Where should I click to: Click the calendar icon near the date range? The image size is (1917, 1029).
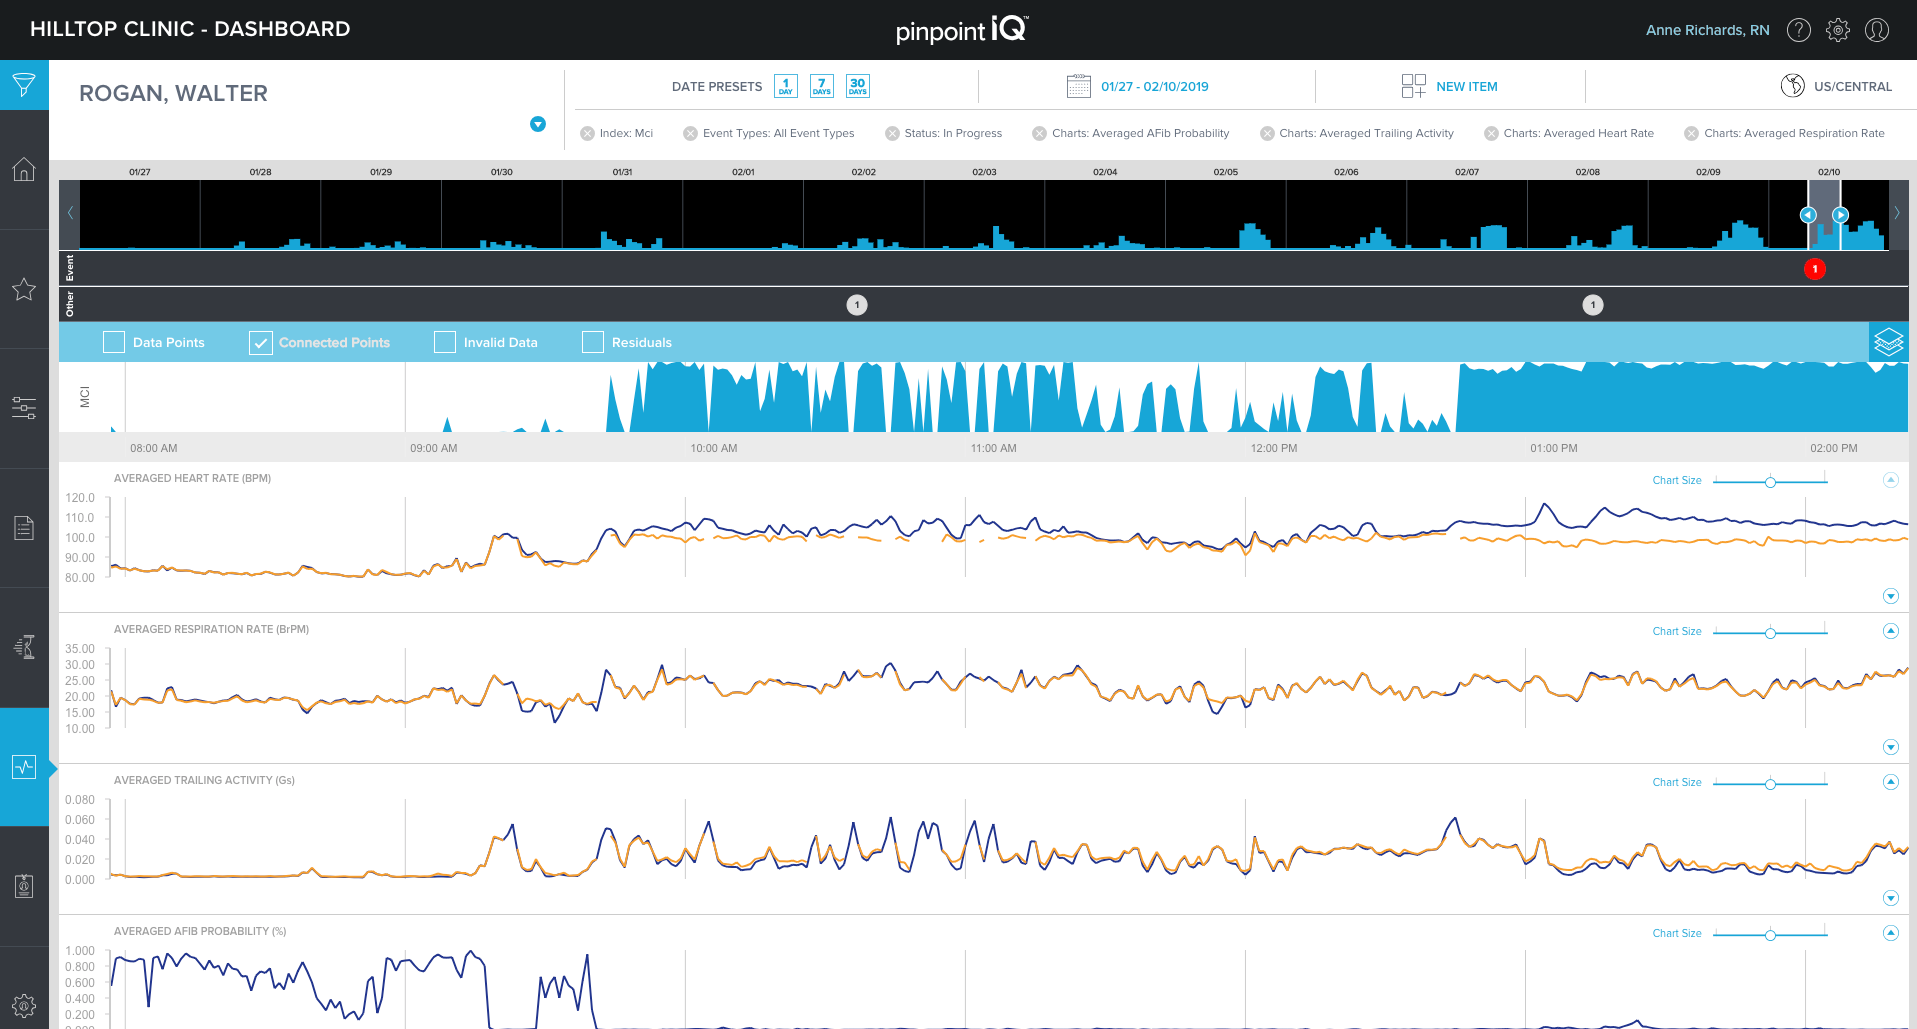1078,86
